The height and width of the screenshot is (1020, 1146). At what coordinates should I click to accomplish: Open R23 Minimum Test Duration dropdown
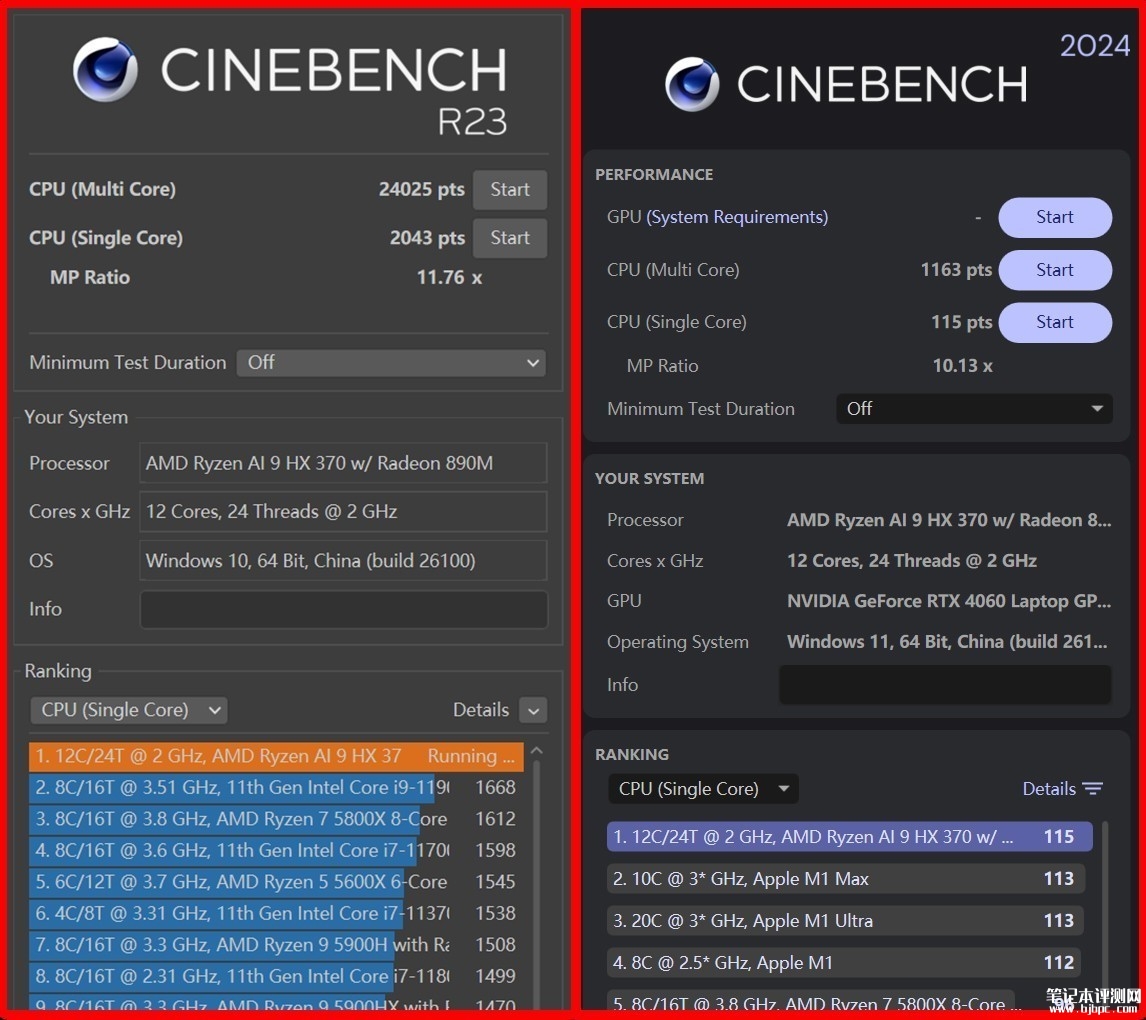(391, 362)
